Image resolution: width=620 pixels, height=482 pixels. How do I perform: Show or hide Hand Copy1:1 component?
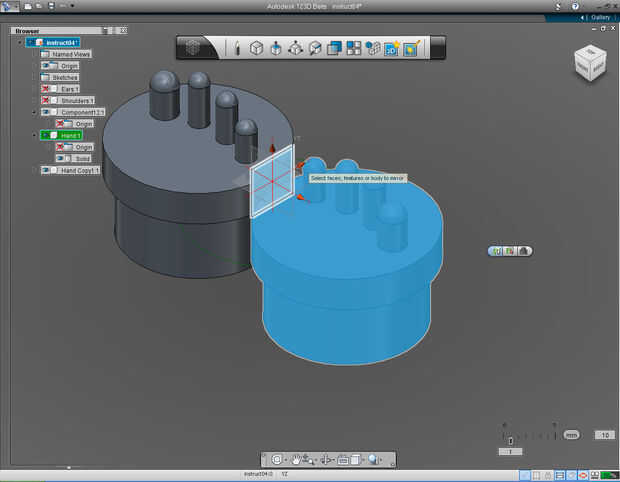(47, 170)
